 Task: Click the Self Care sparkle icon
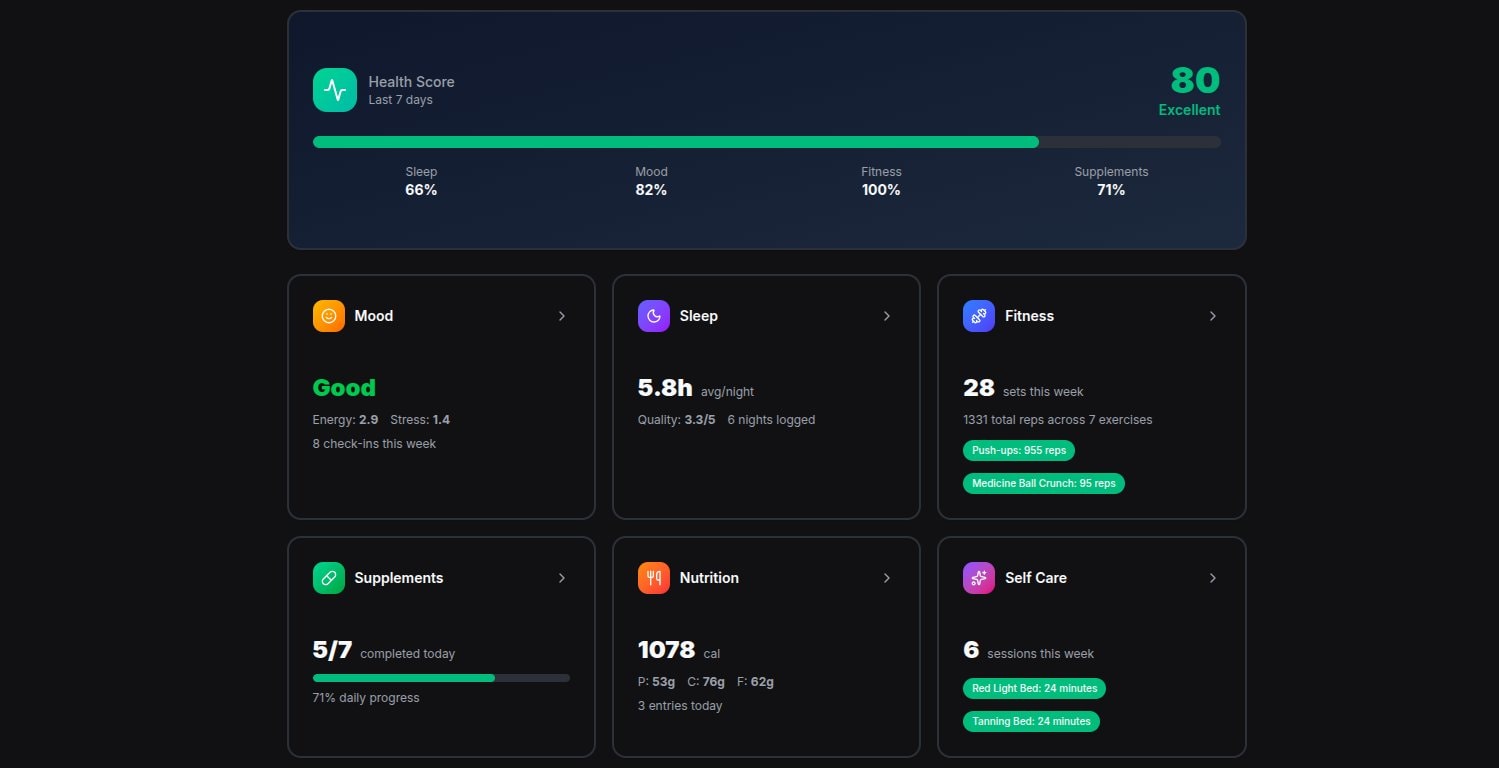coord(978,577)
